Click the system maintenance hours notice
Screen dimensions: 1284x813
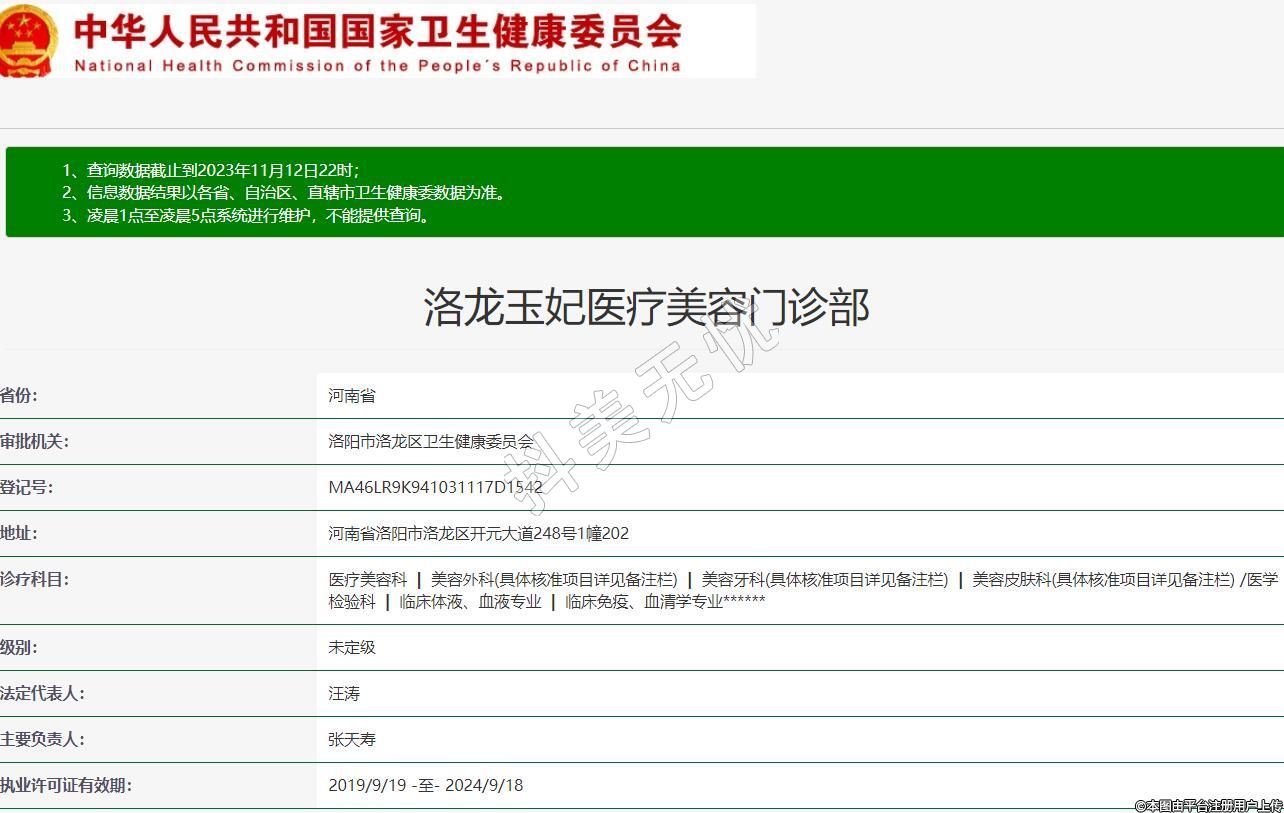pos(248,215)
